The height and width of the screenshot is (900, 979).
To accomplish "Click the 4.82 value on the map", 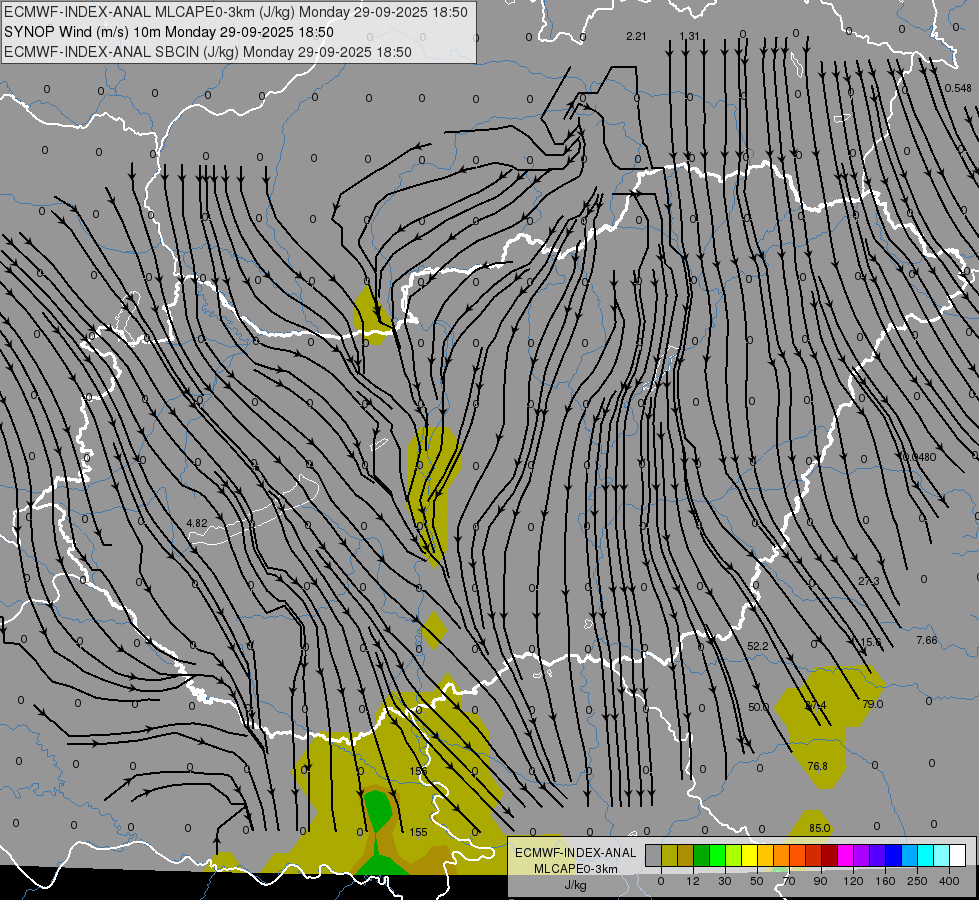I will click(x=196, y=523).
